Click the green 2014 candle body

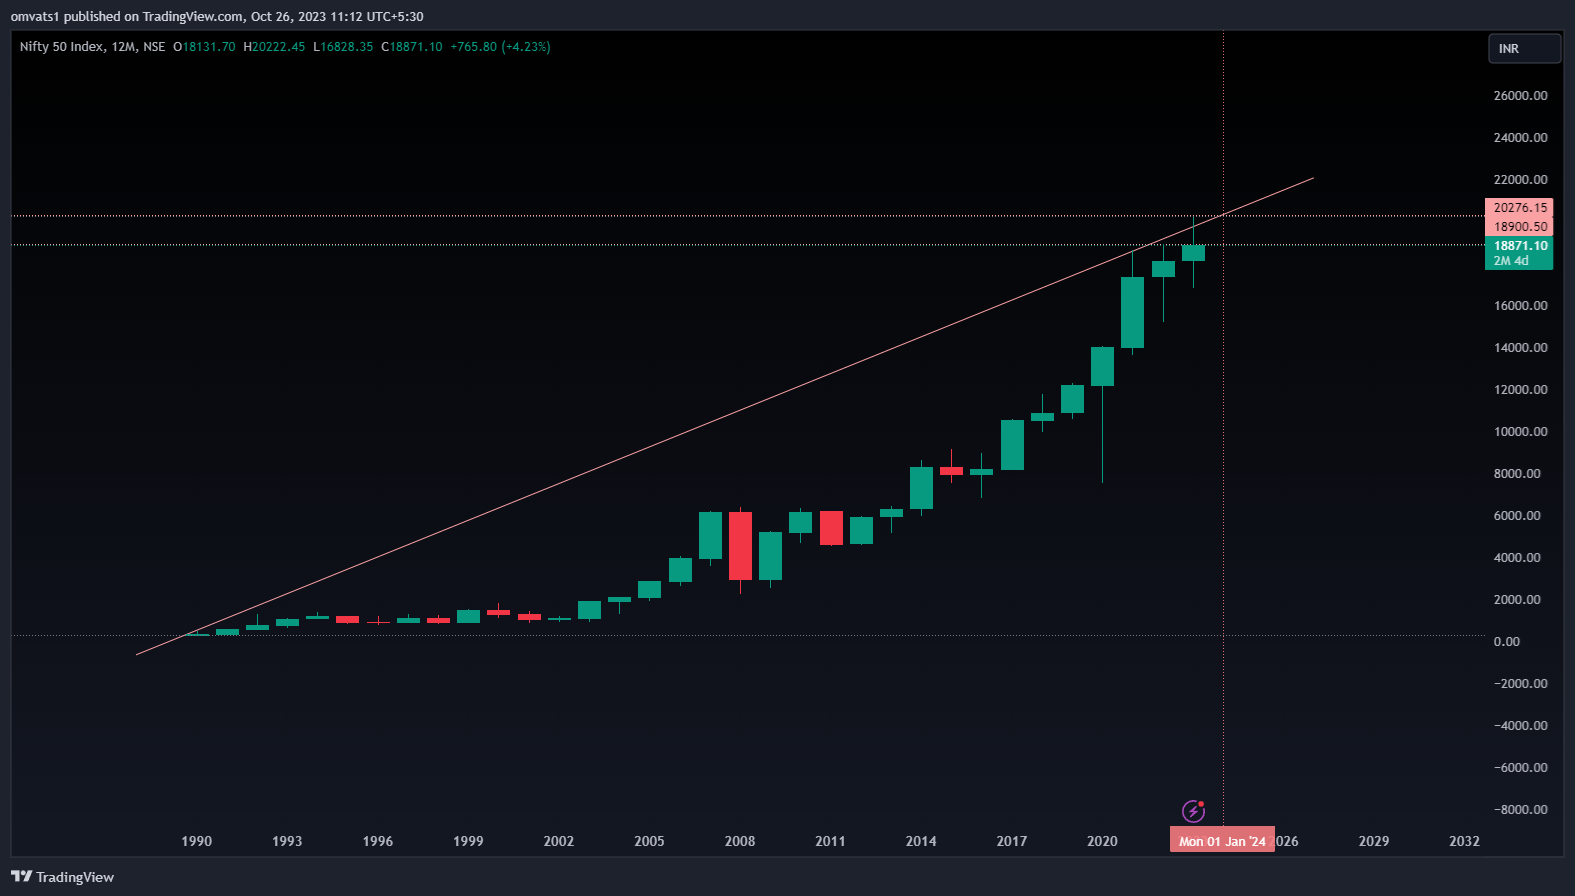(x=921, y=488)
